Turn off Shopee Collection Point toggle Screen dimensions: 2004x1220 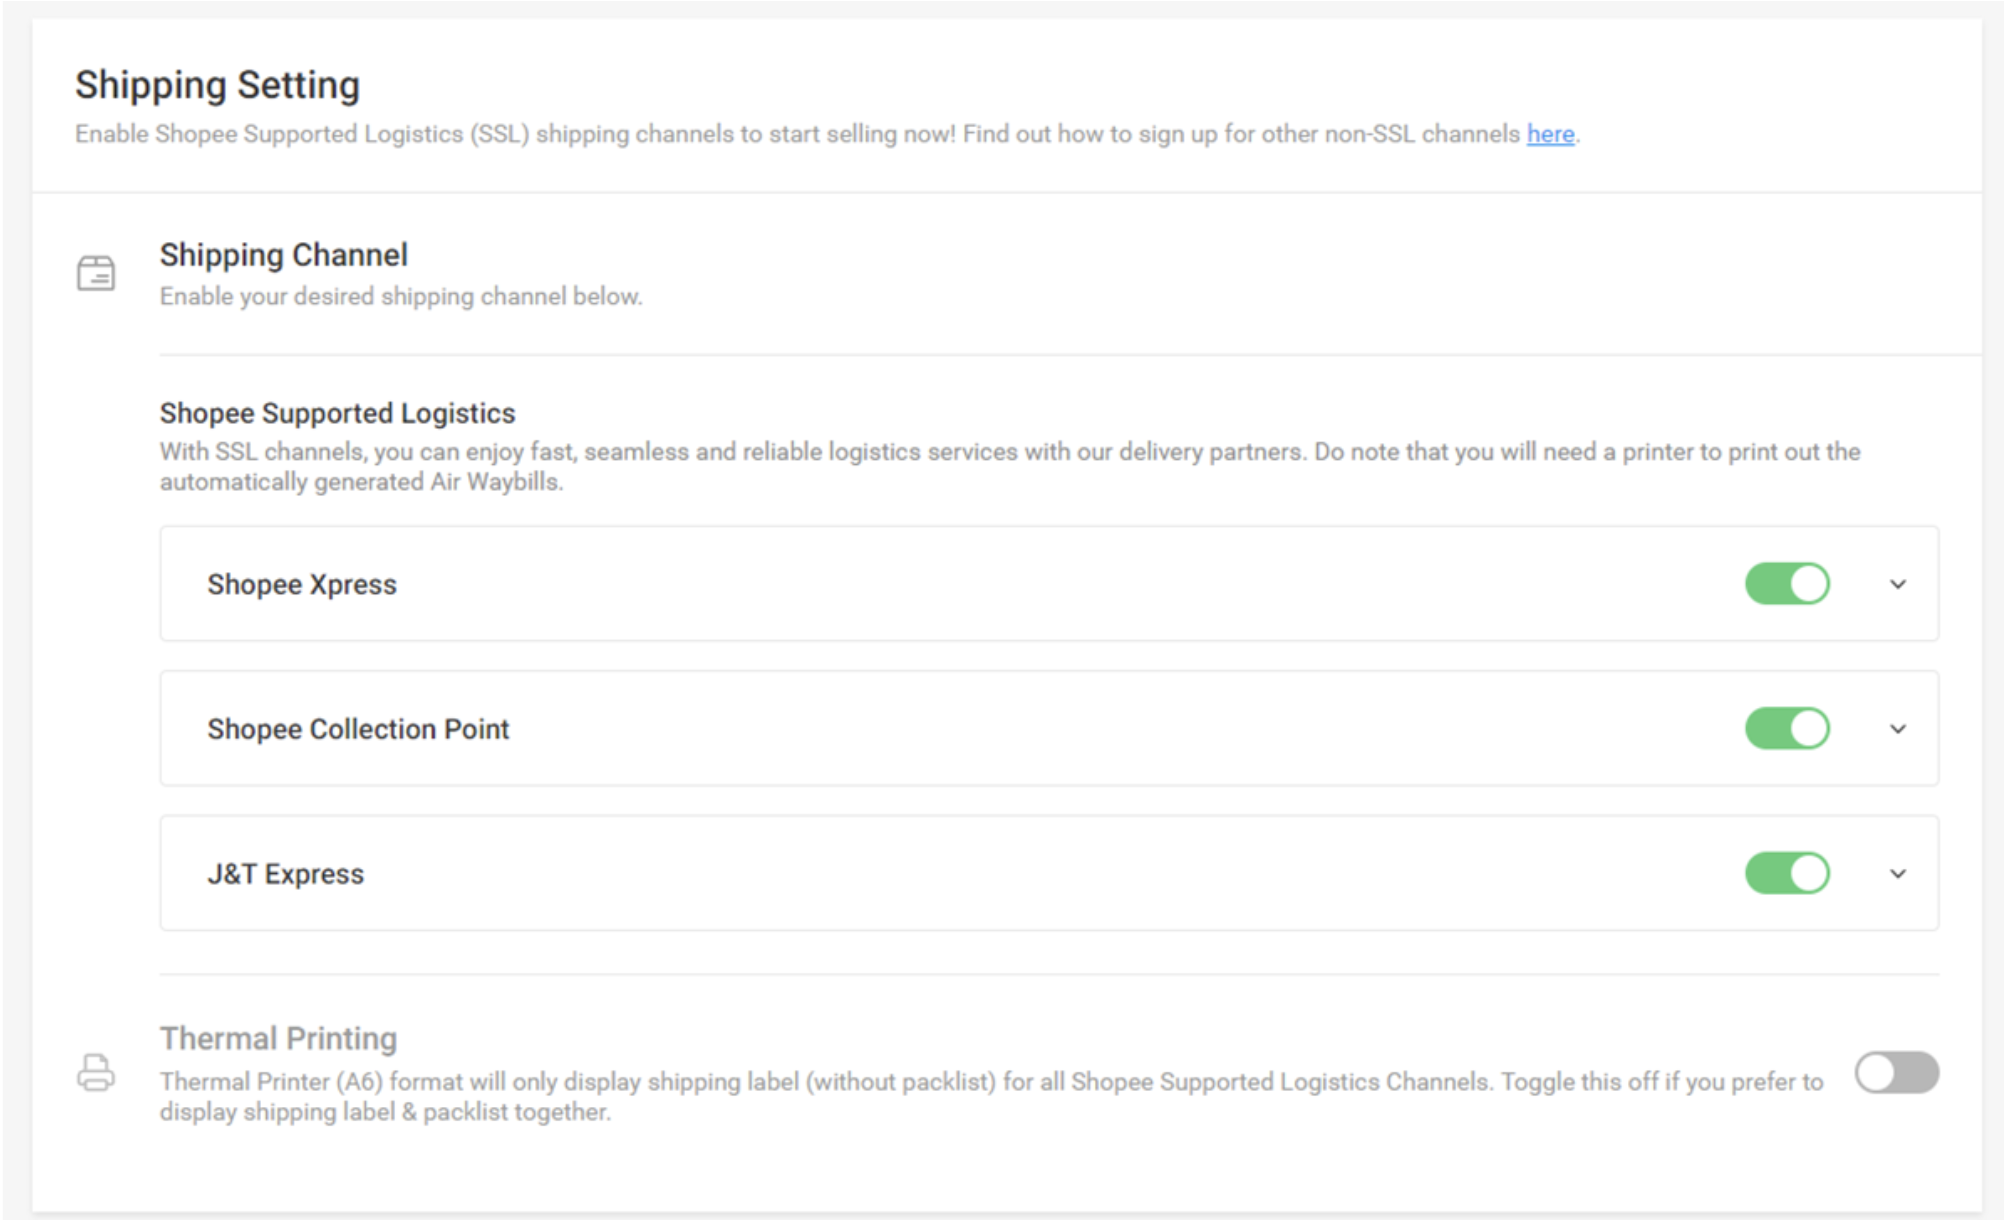(1787, 729)
